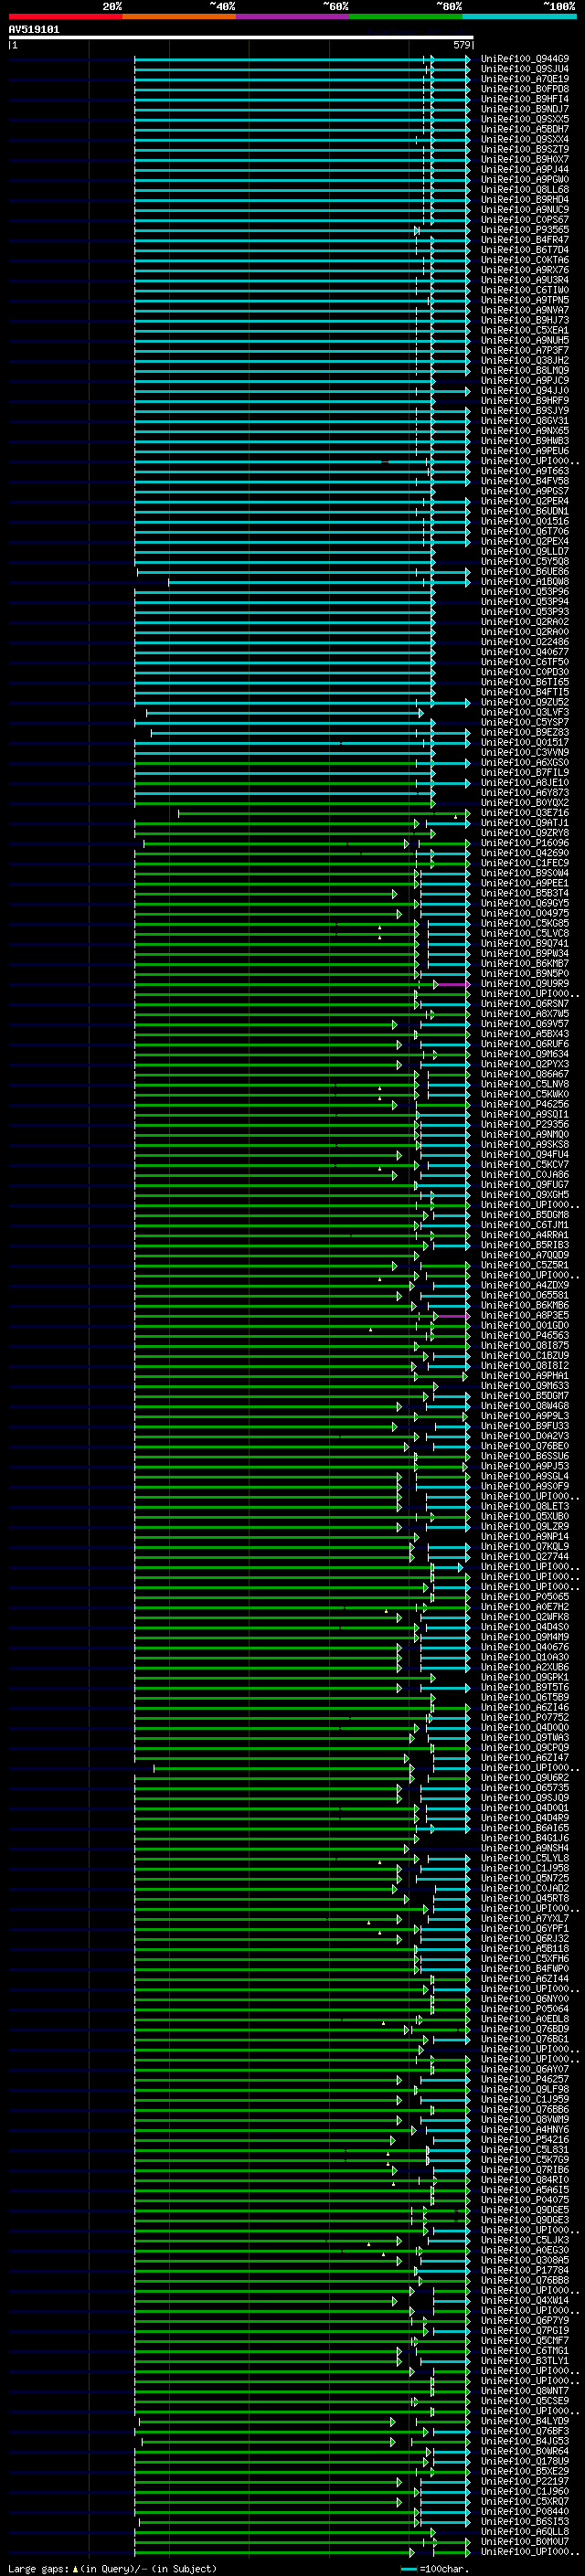The width and height of the screenshot is (585, 2576).
Task: Click the query end position 579
Action: click(462, 45)
